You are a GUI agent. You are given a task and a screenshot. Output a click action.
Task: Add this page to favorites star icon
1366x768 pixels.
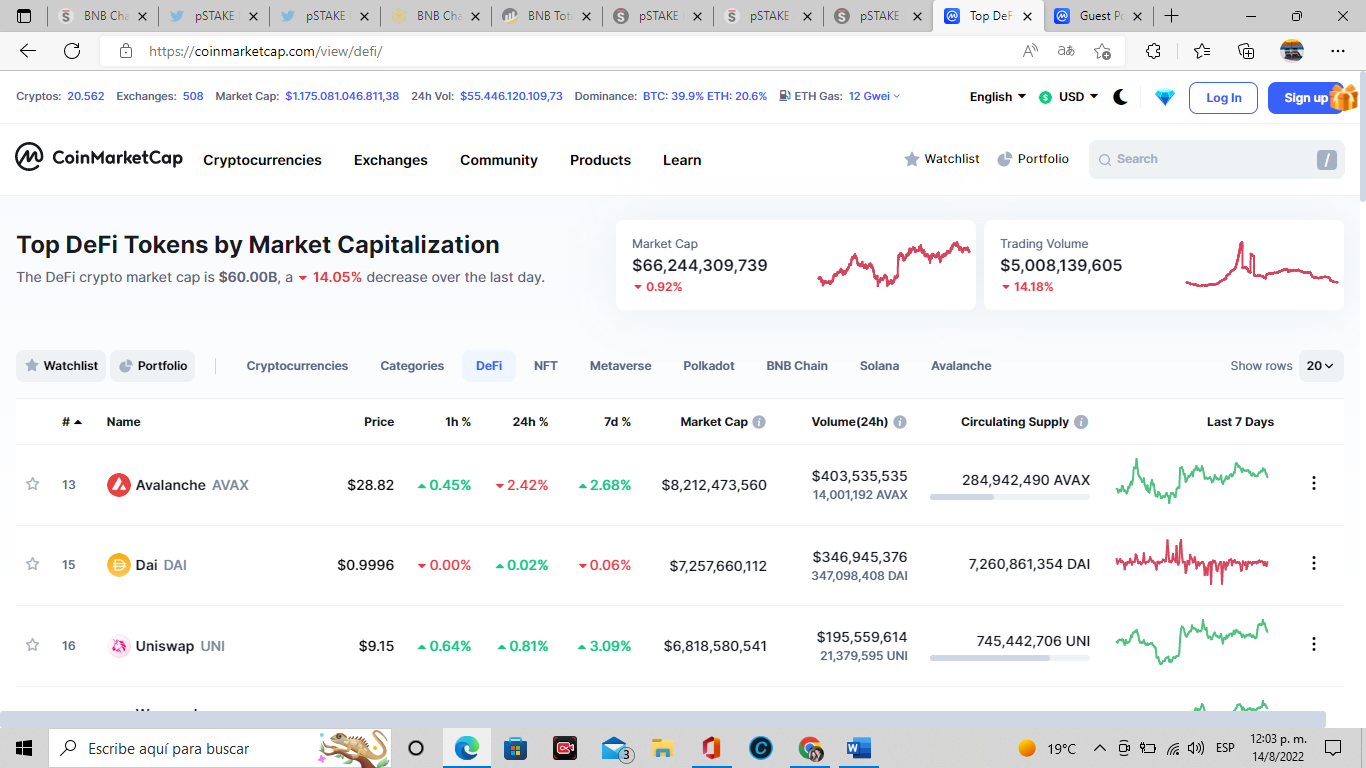click(x=1102, y=51)
